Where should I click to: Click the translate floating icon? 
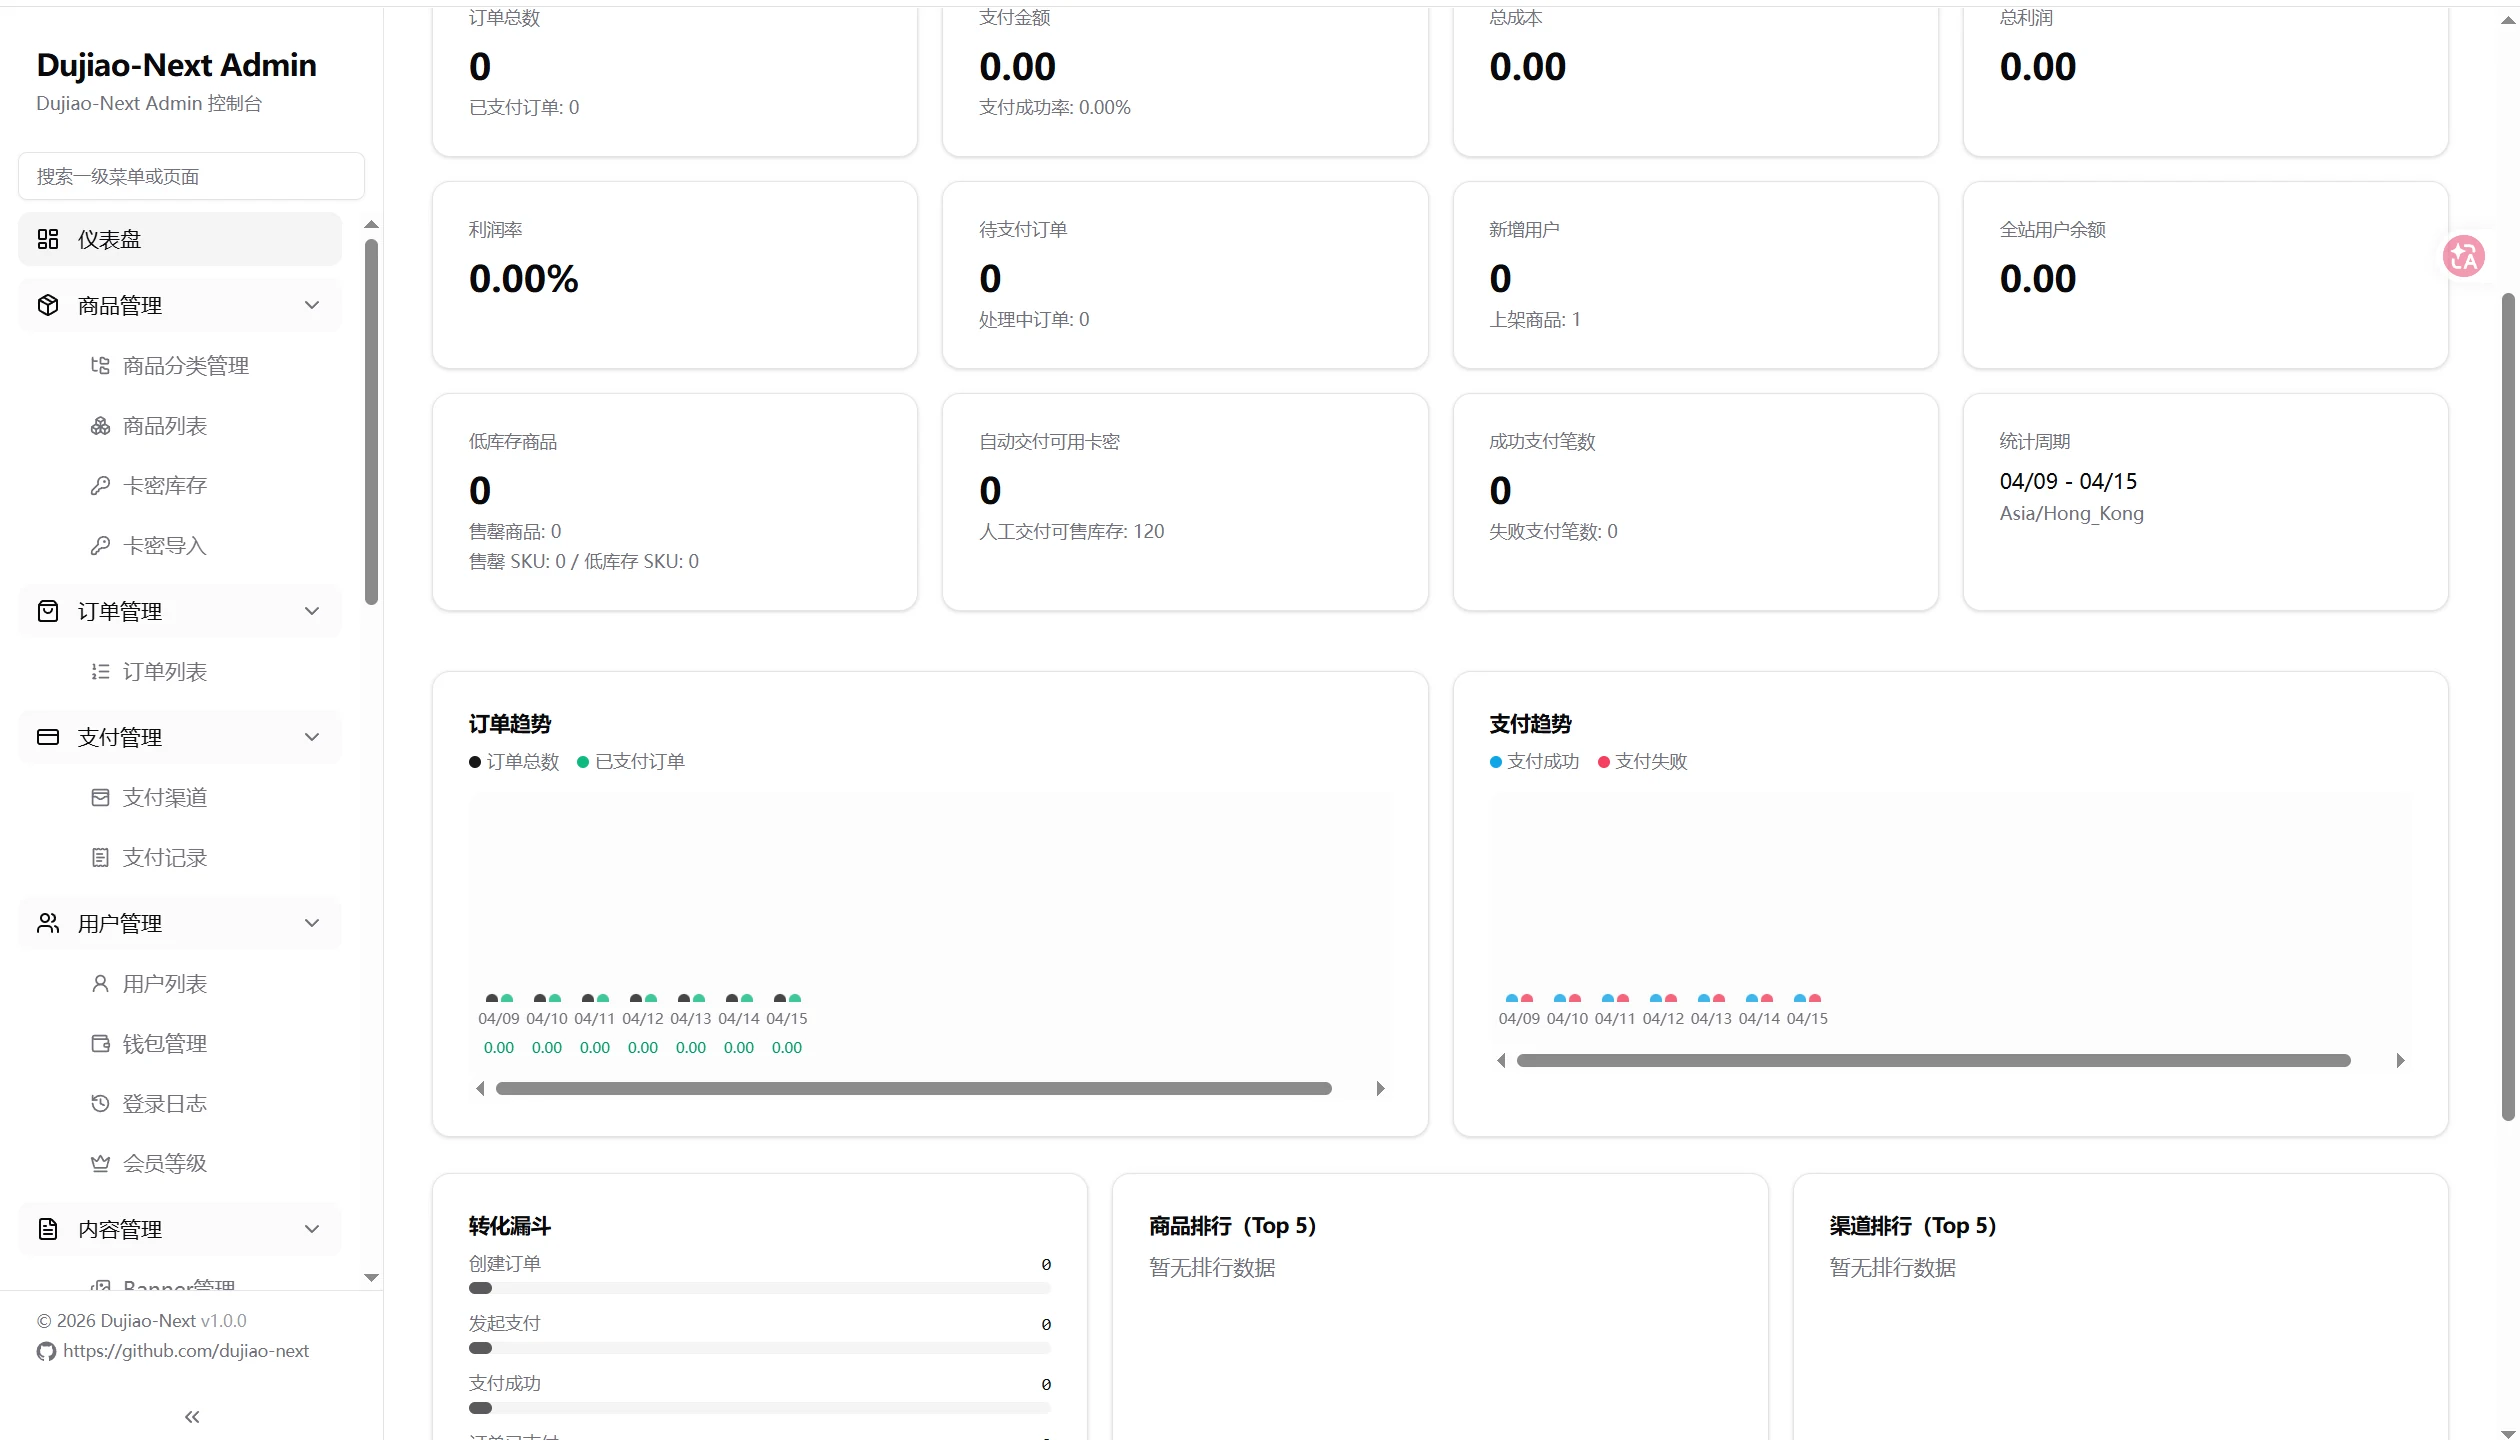pos(2463,257)
